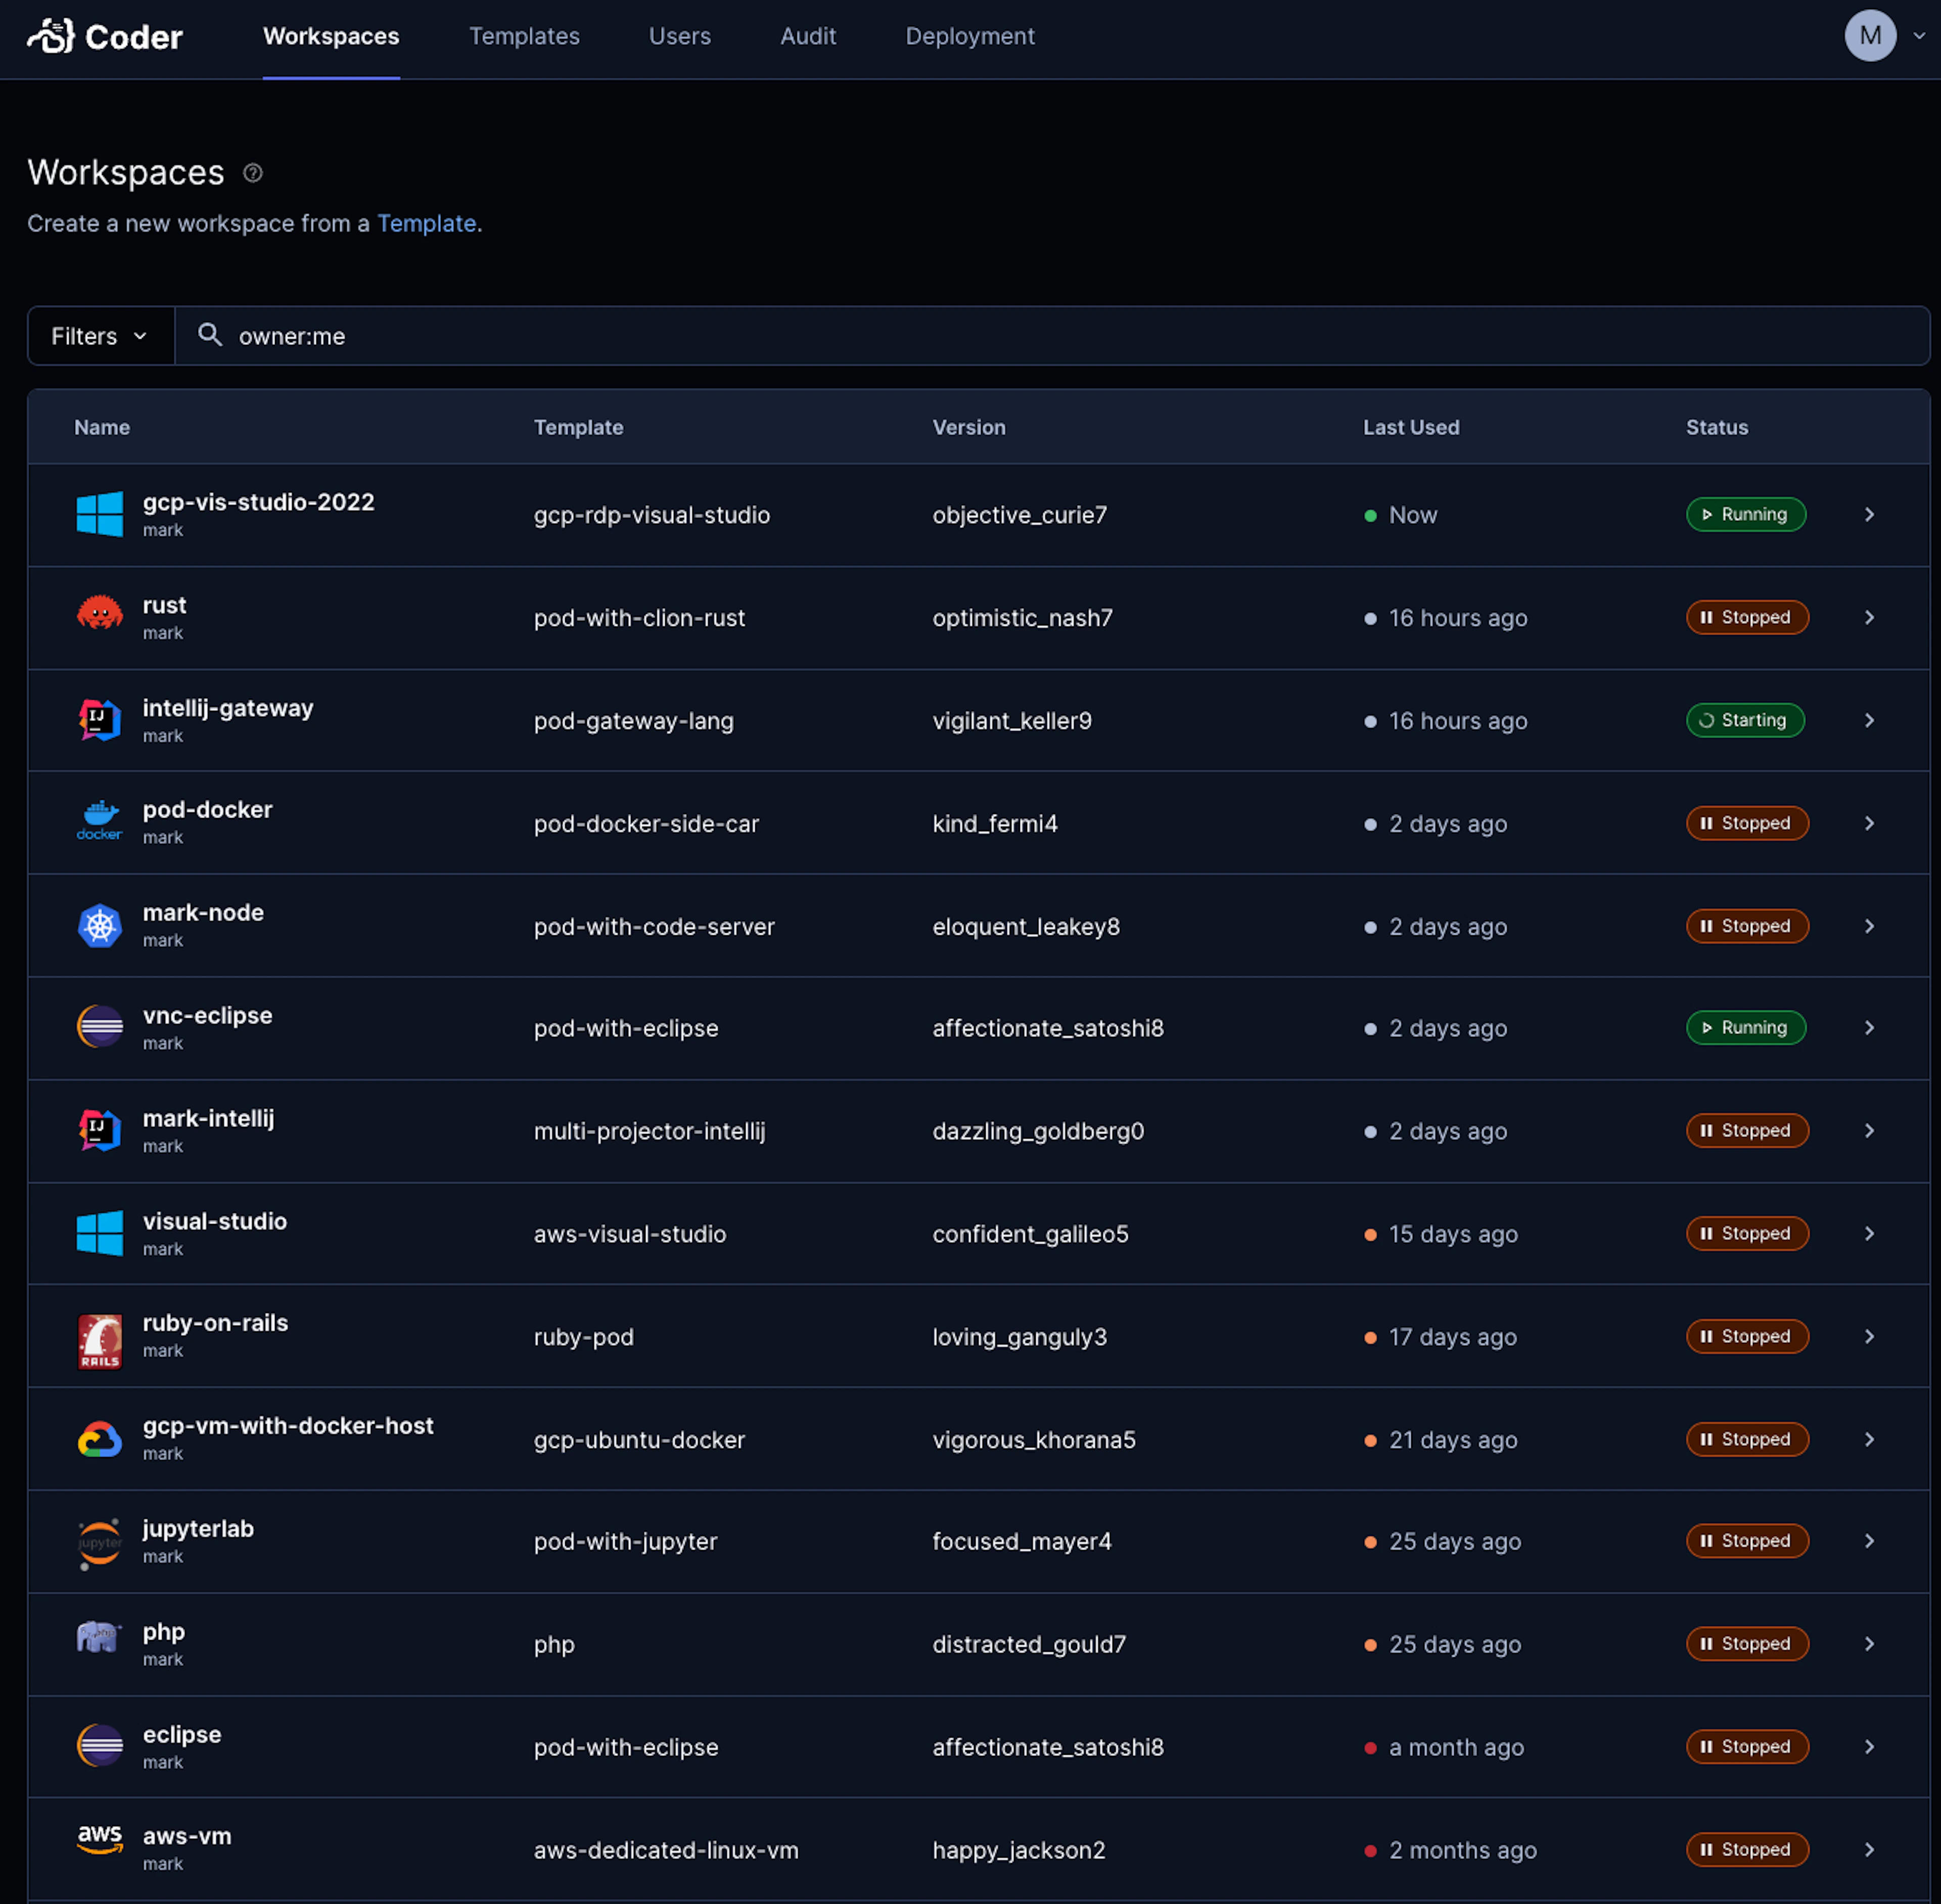Click the Status column header
The width and height of the screenshot is (1941, 1904).
coord(1717,427)
